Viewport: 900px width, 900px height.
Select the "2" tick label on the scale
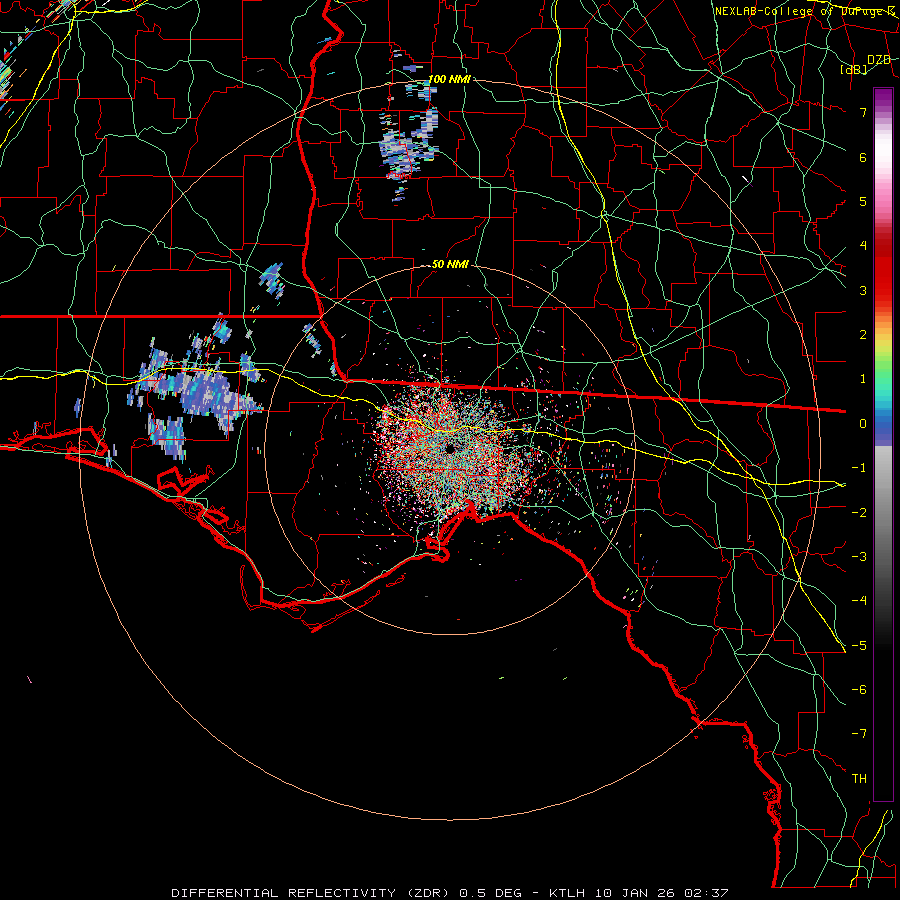pos(863,335)
